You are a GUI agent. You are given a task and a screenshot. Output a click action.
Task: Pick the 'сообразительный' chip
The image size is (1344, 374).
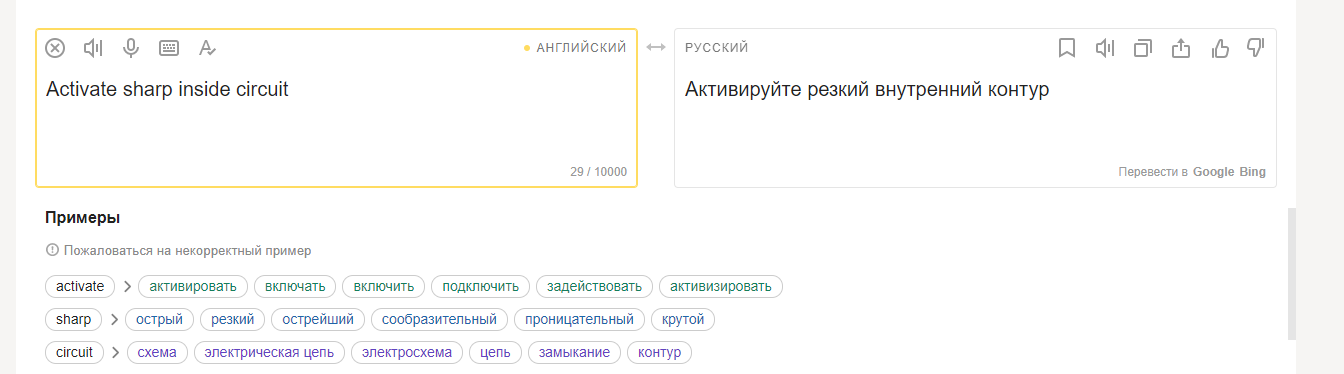[440, 319]
